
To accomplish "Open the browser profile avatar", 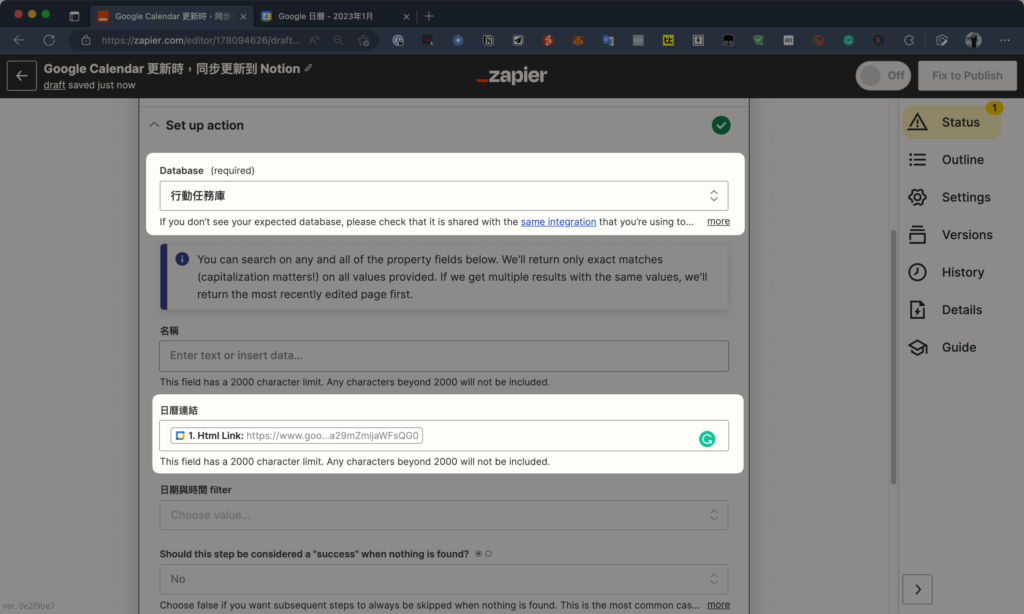I will (973, 40).
